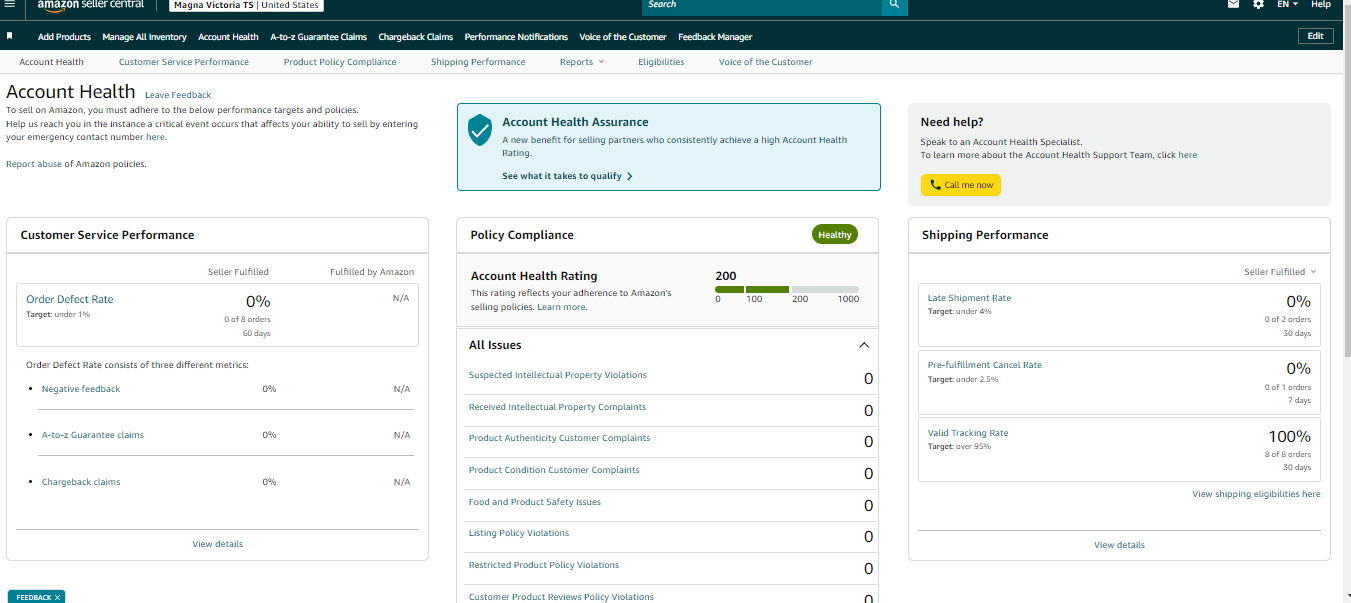Screen dimensions: 1351x603
Task: Click the Call me now button
Action: (x=961, y=185)
